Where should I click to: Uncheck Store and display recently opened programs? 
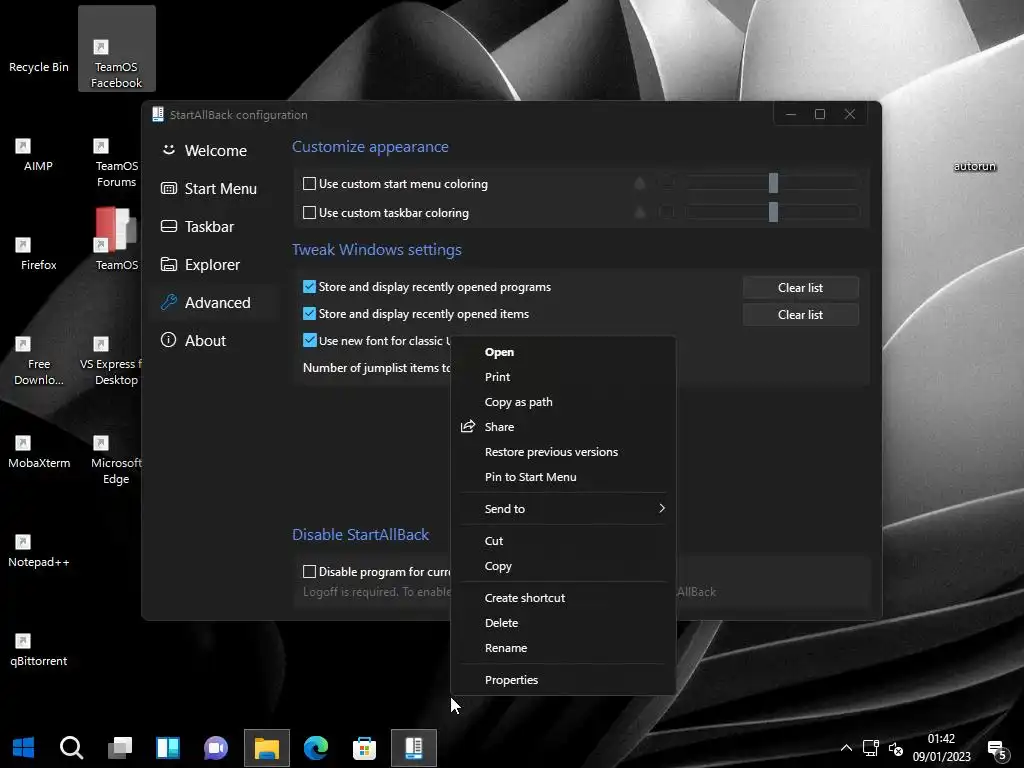pos(310,287)
